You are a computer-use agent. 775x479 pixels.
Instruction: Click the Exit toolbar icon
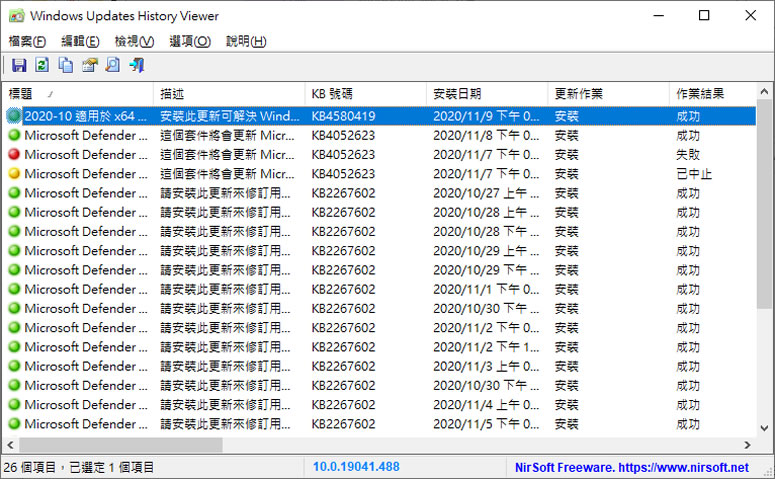tap(137, 66)
